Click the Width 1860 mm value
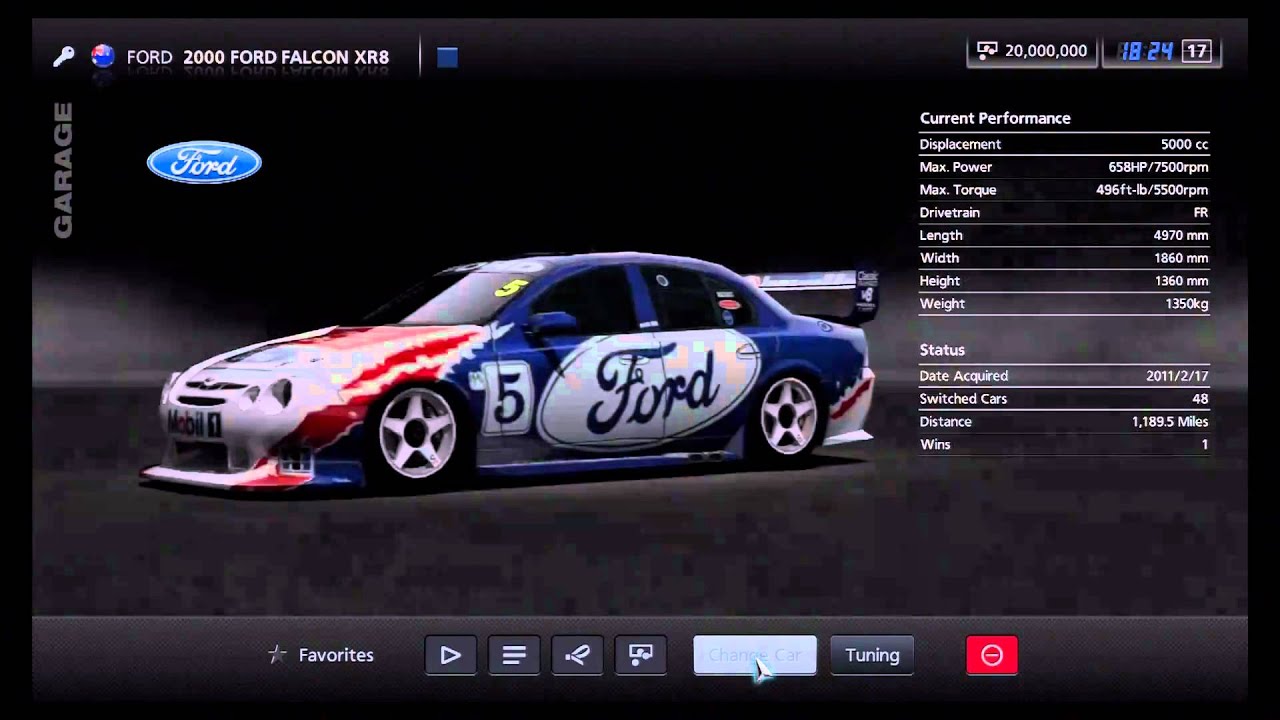 coord(1181,258)
